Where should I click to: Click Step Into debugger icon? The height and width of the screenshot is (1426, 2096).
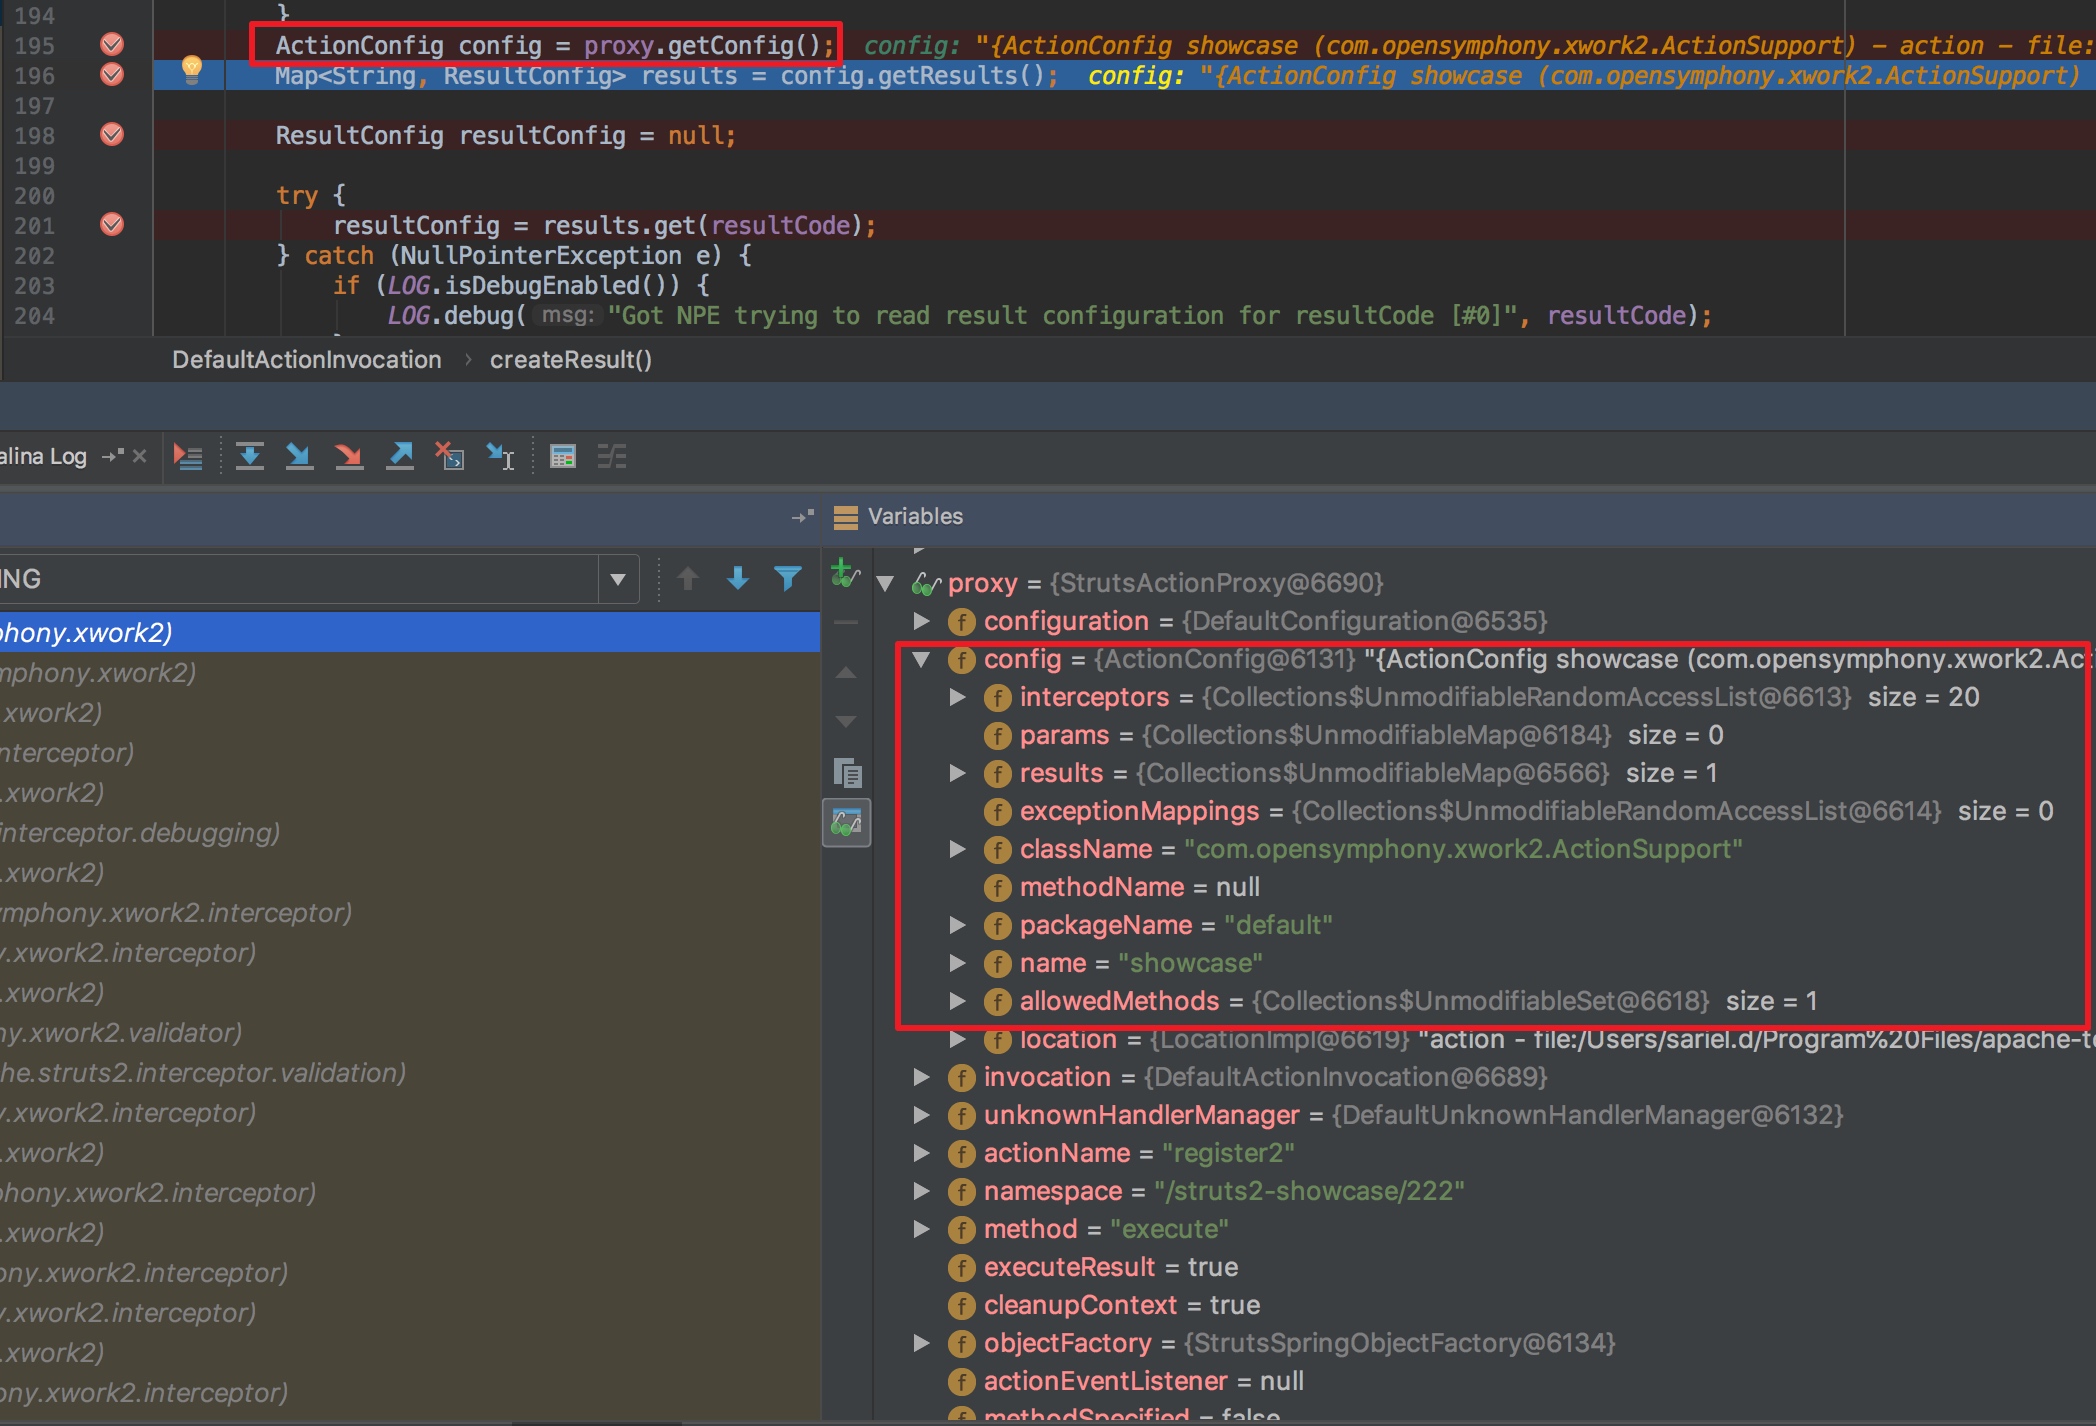[x=299, y=457]
